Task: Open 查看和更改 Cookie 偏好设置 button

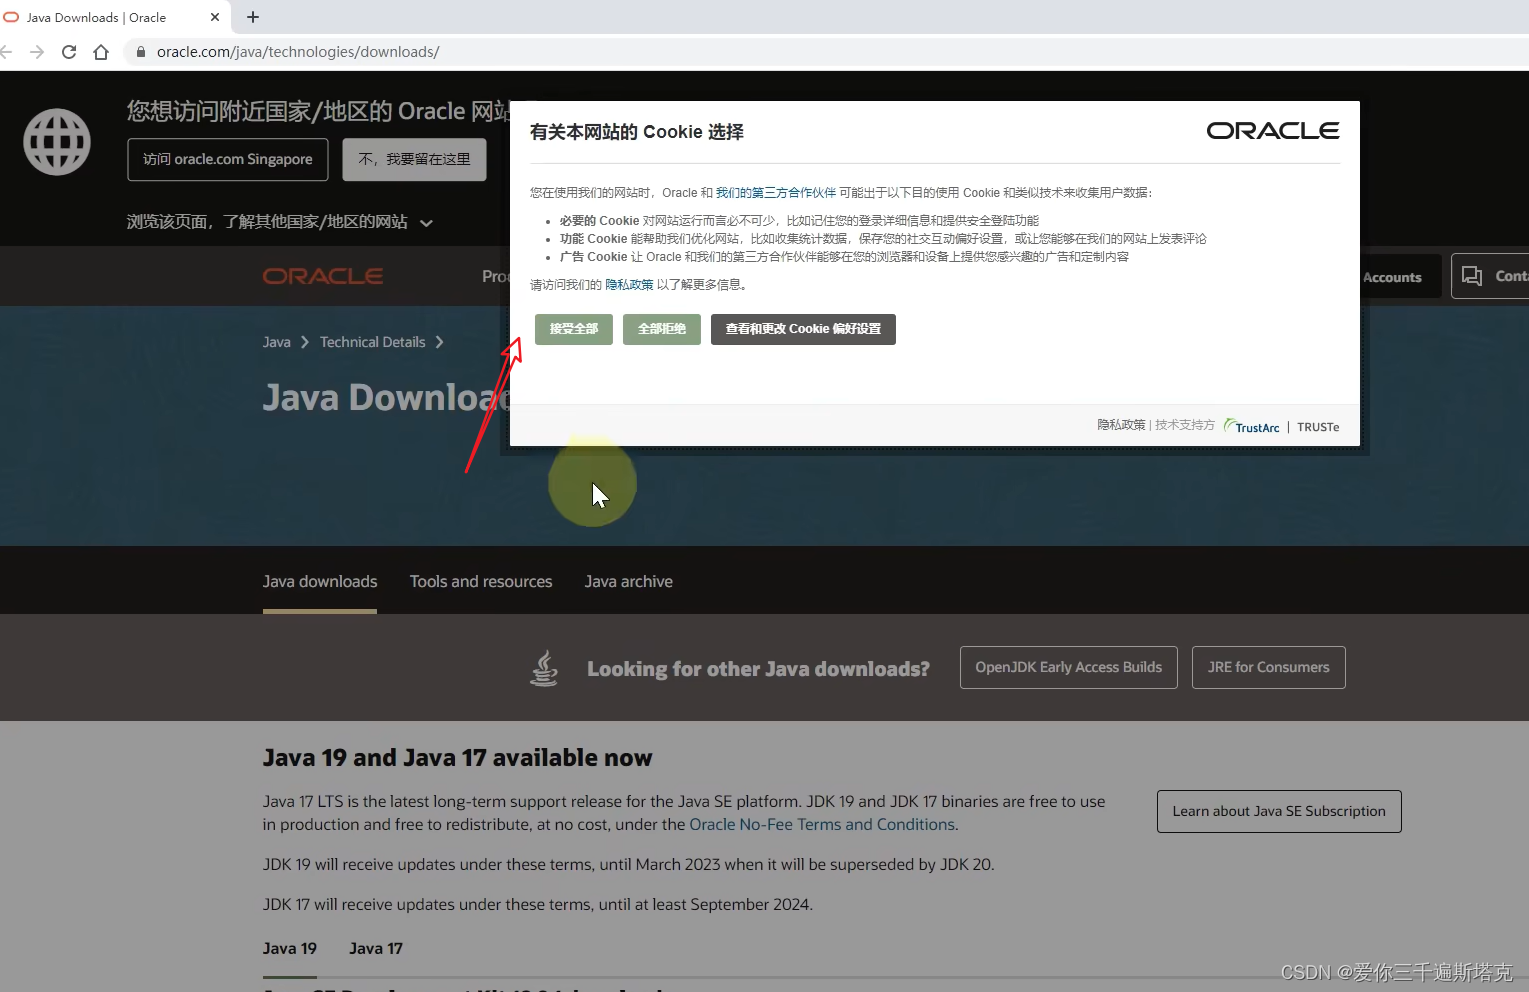Action: pyautogui.click(x=803, y=329)
